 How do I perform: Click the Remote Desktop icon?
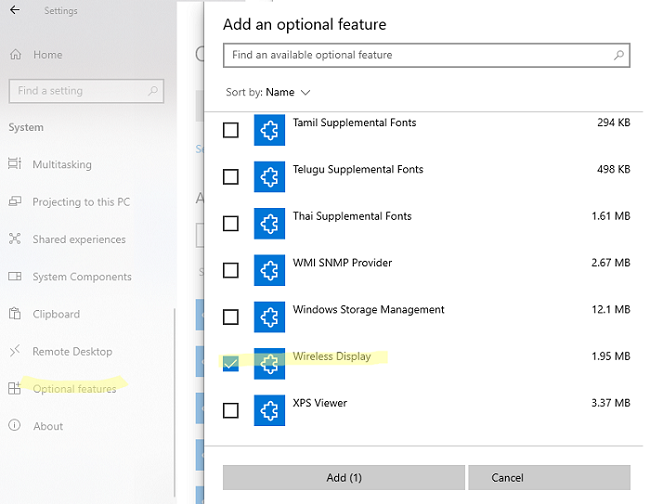[x=15, y=351]
